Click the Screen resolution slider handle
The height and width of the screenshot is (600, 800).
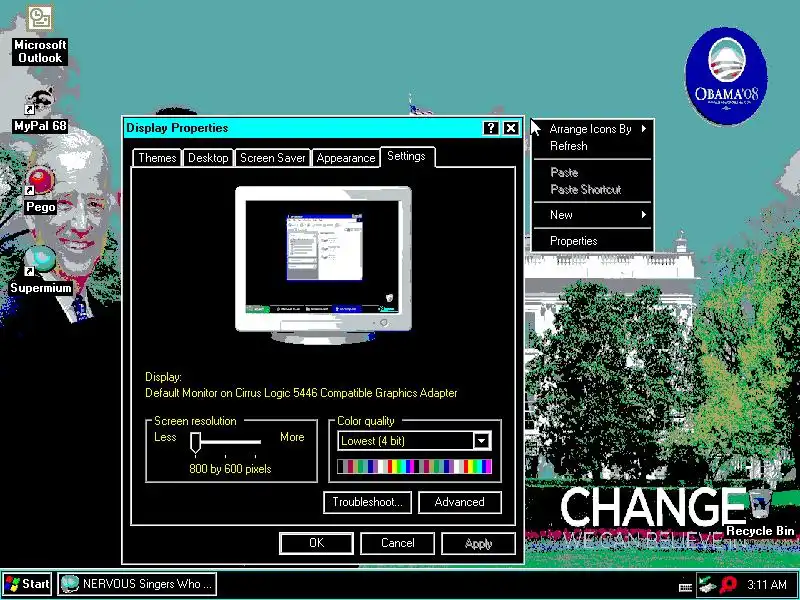[x=195, y=442]
